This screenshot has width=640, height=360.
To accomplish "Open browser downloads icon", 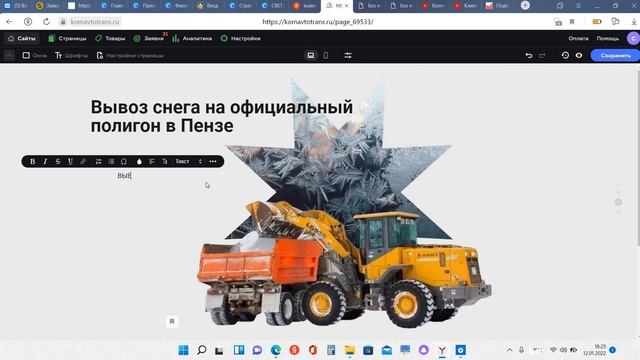I will (634, 22).
